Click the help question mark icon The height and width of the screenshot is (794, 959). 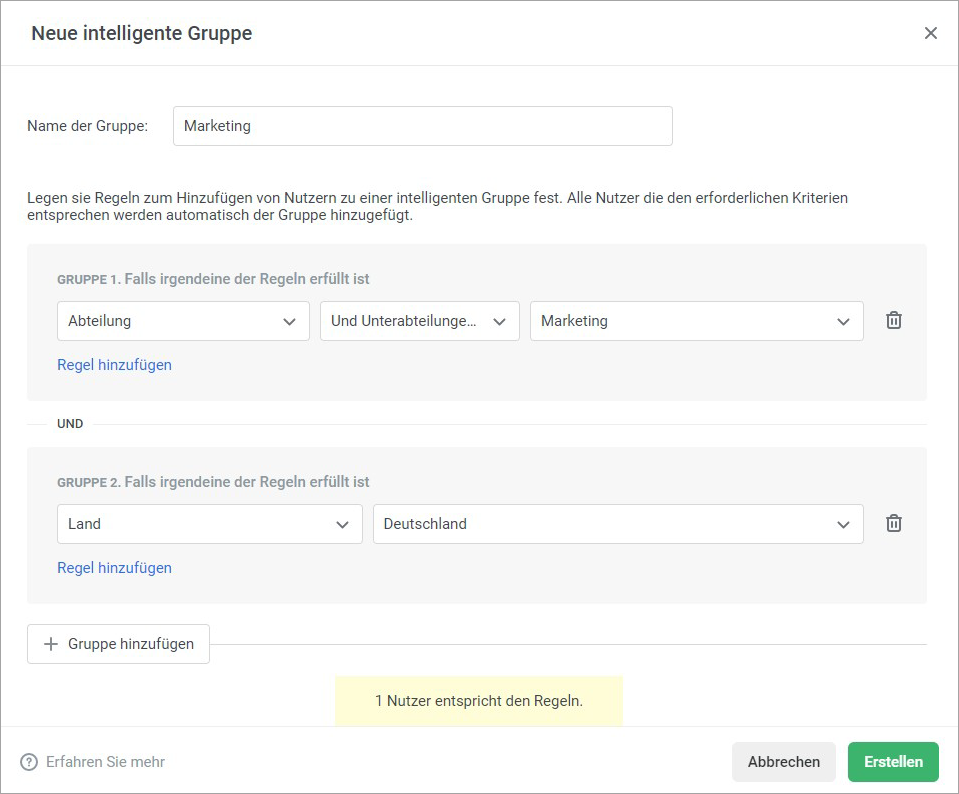coord(29,762)
